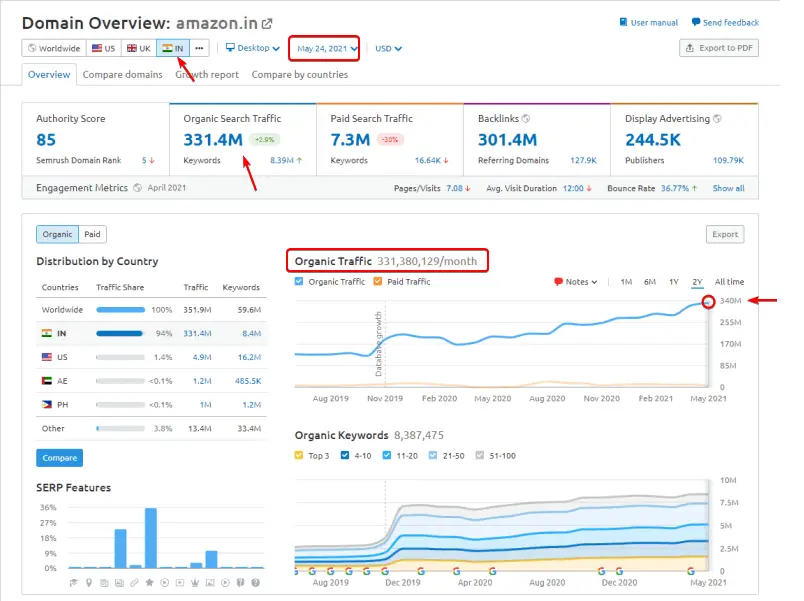Select the US flag database

coord(104,48)
